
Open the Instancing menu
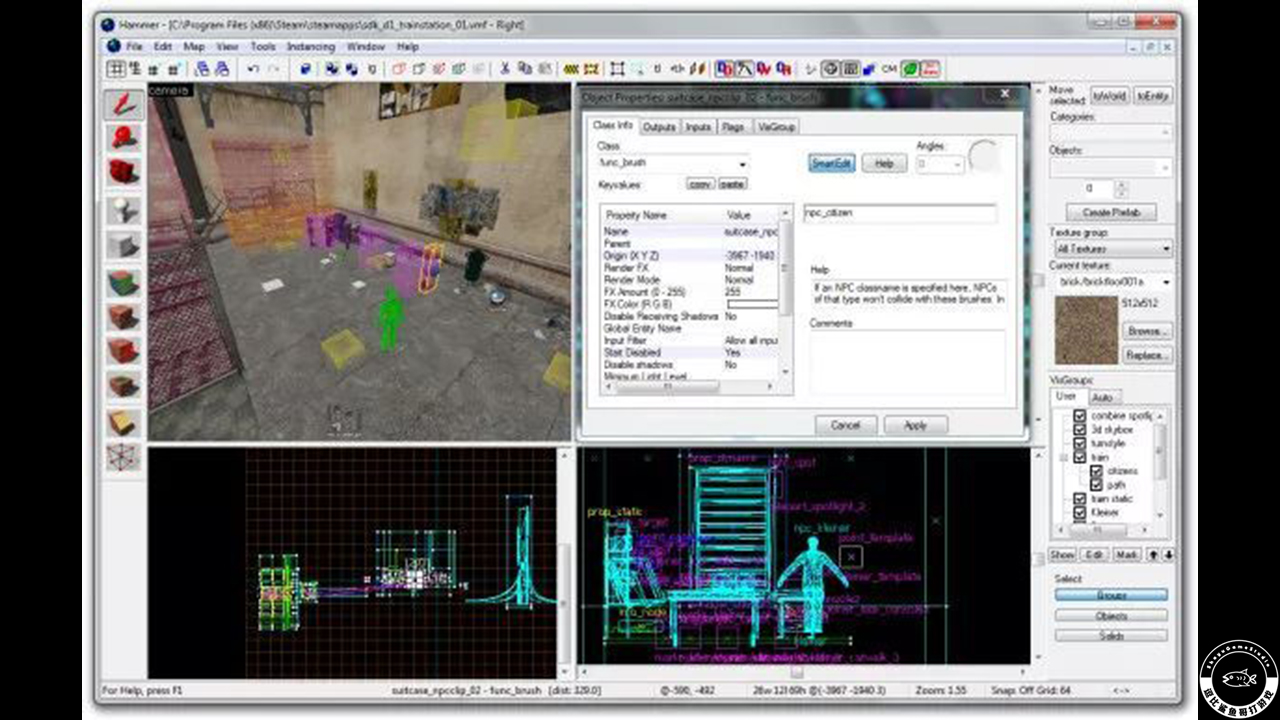pyautogui.click(x=311, y=46)
